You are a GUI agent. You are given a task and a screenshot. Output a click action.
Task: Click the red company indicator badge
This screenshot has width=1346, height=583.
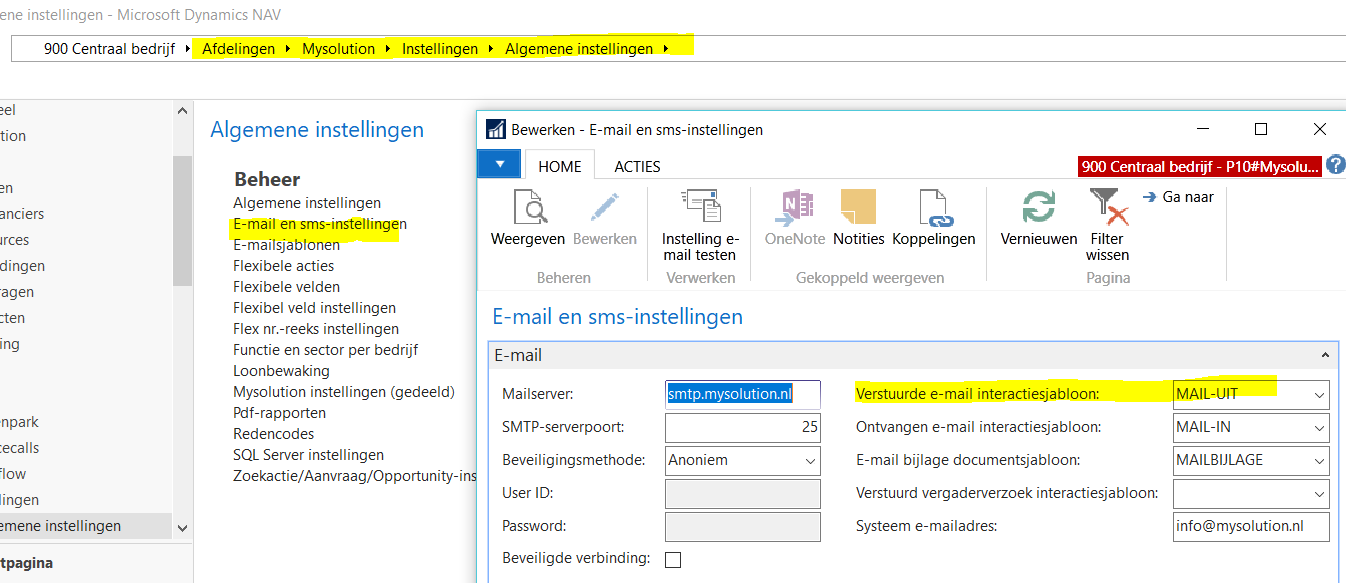[x=1200, y=166]
